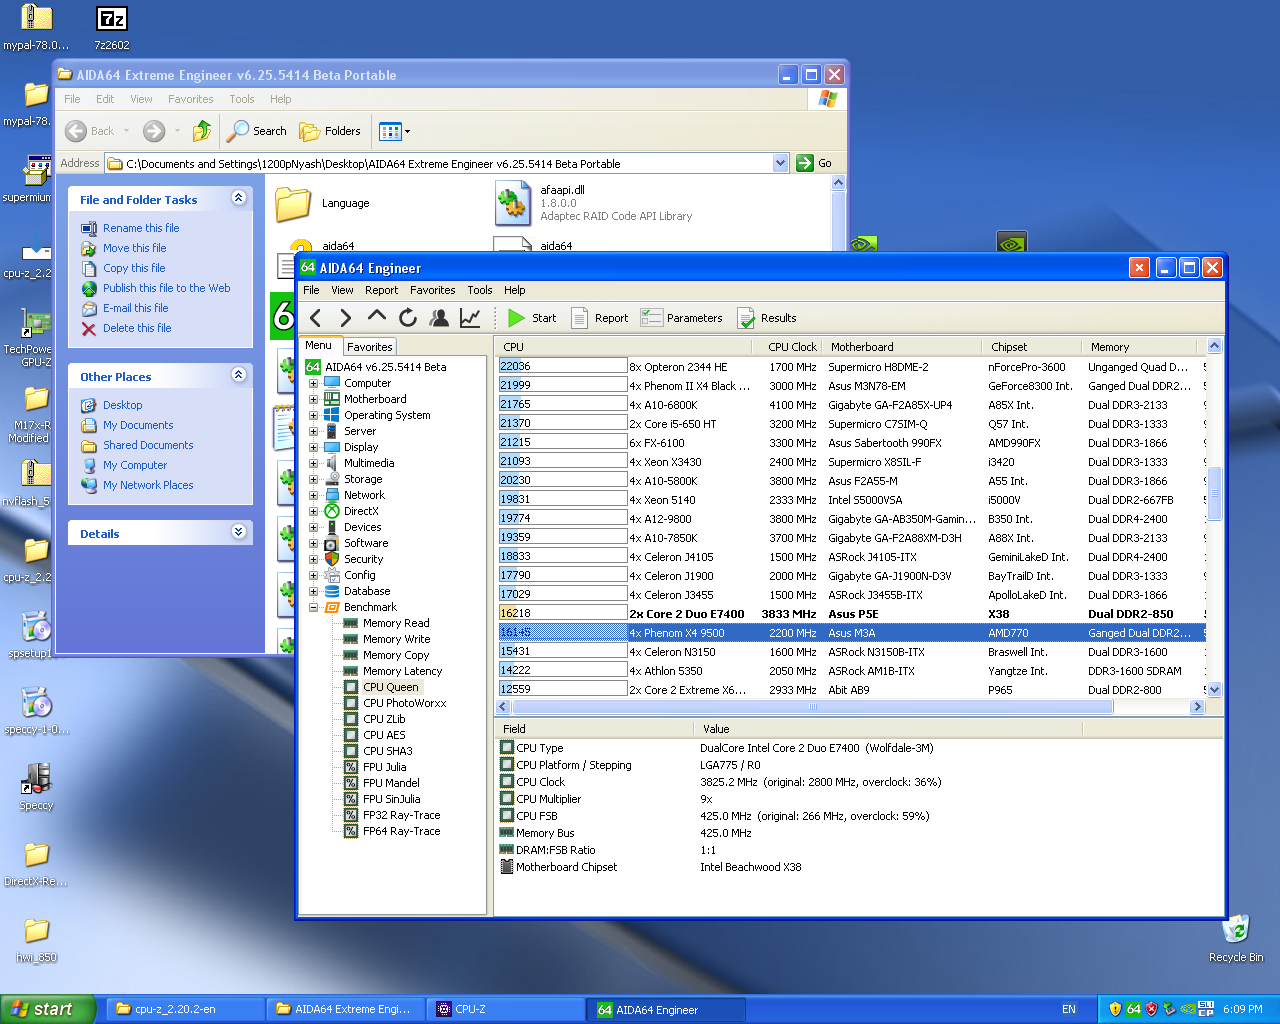
Task: Open the Report menu in AIDA64's menu bar
Action: pos(381,290)
